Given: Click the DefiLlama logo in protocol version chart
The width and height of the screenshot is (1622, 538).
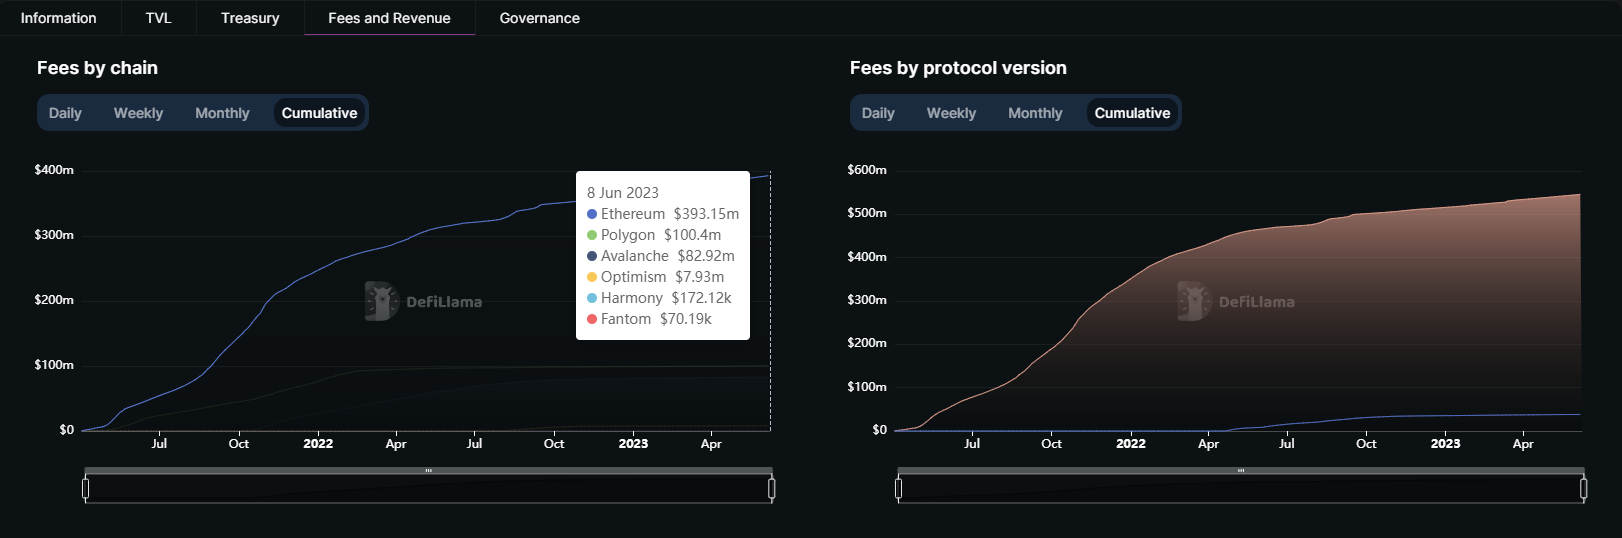Looking at the screenshot, I should pos(1236,301).
